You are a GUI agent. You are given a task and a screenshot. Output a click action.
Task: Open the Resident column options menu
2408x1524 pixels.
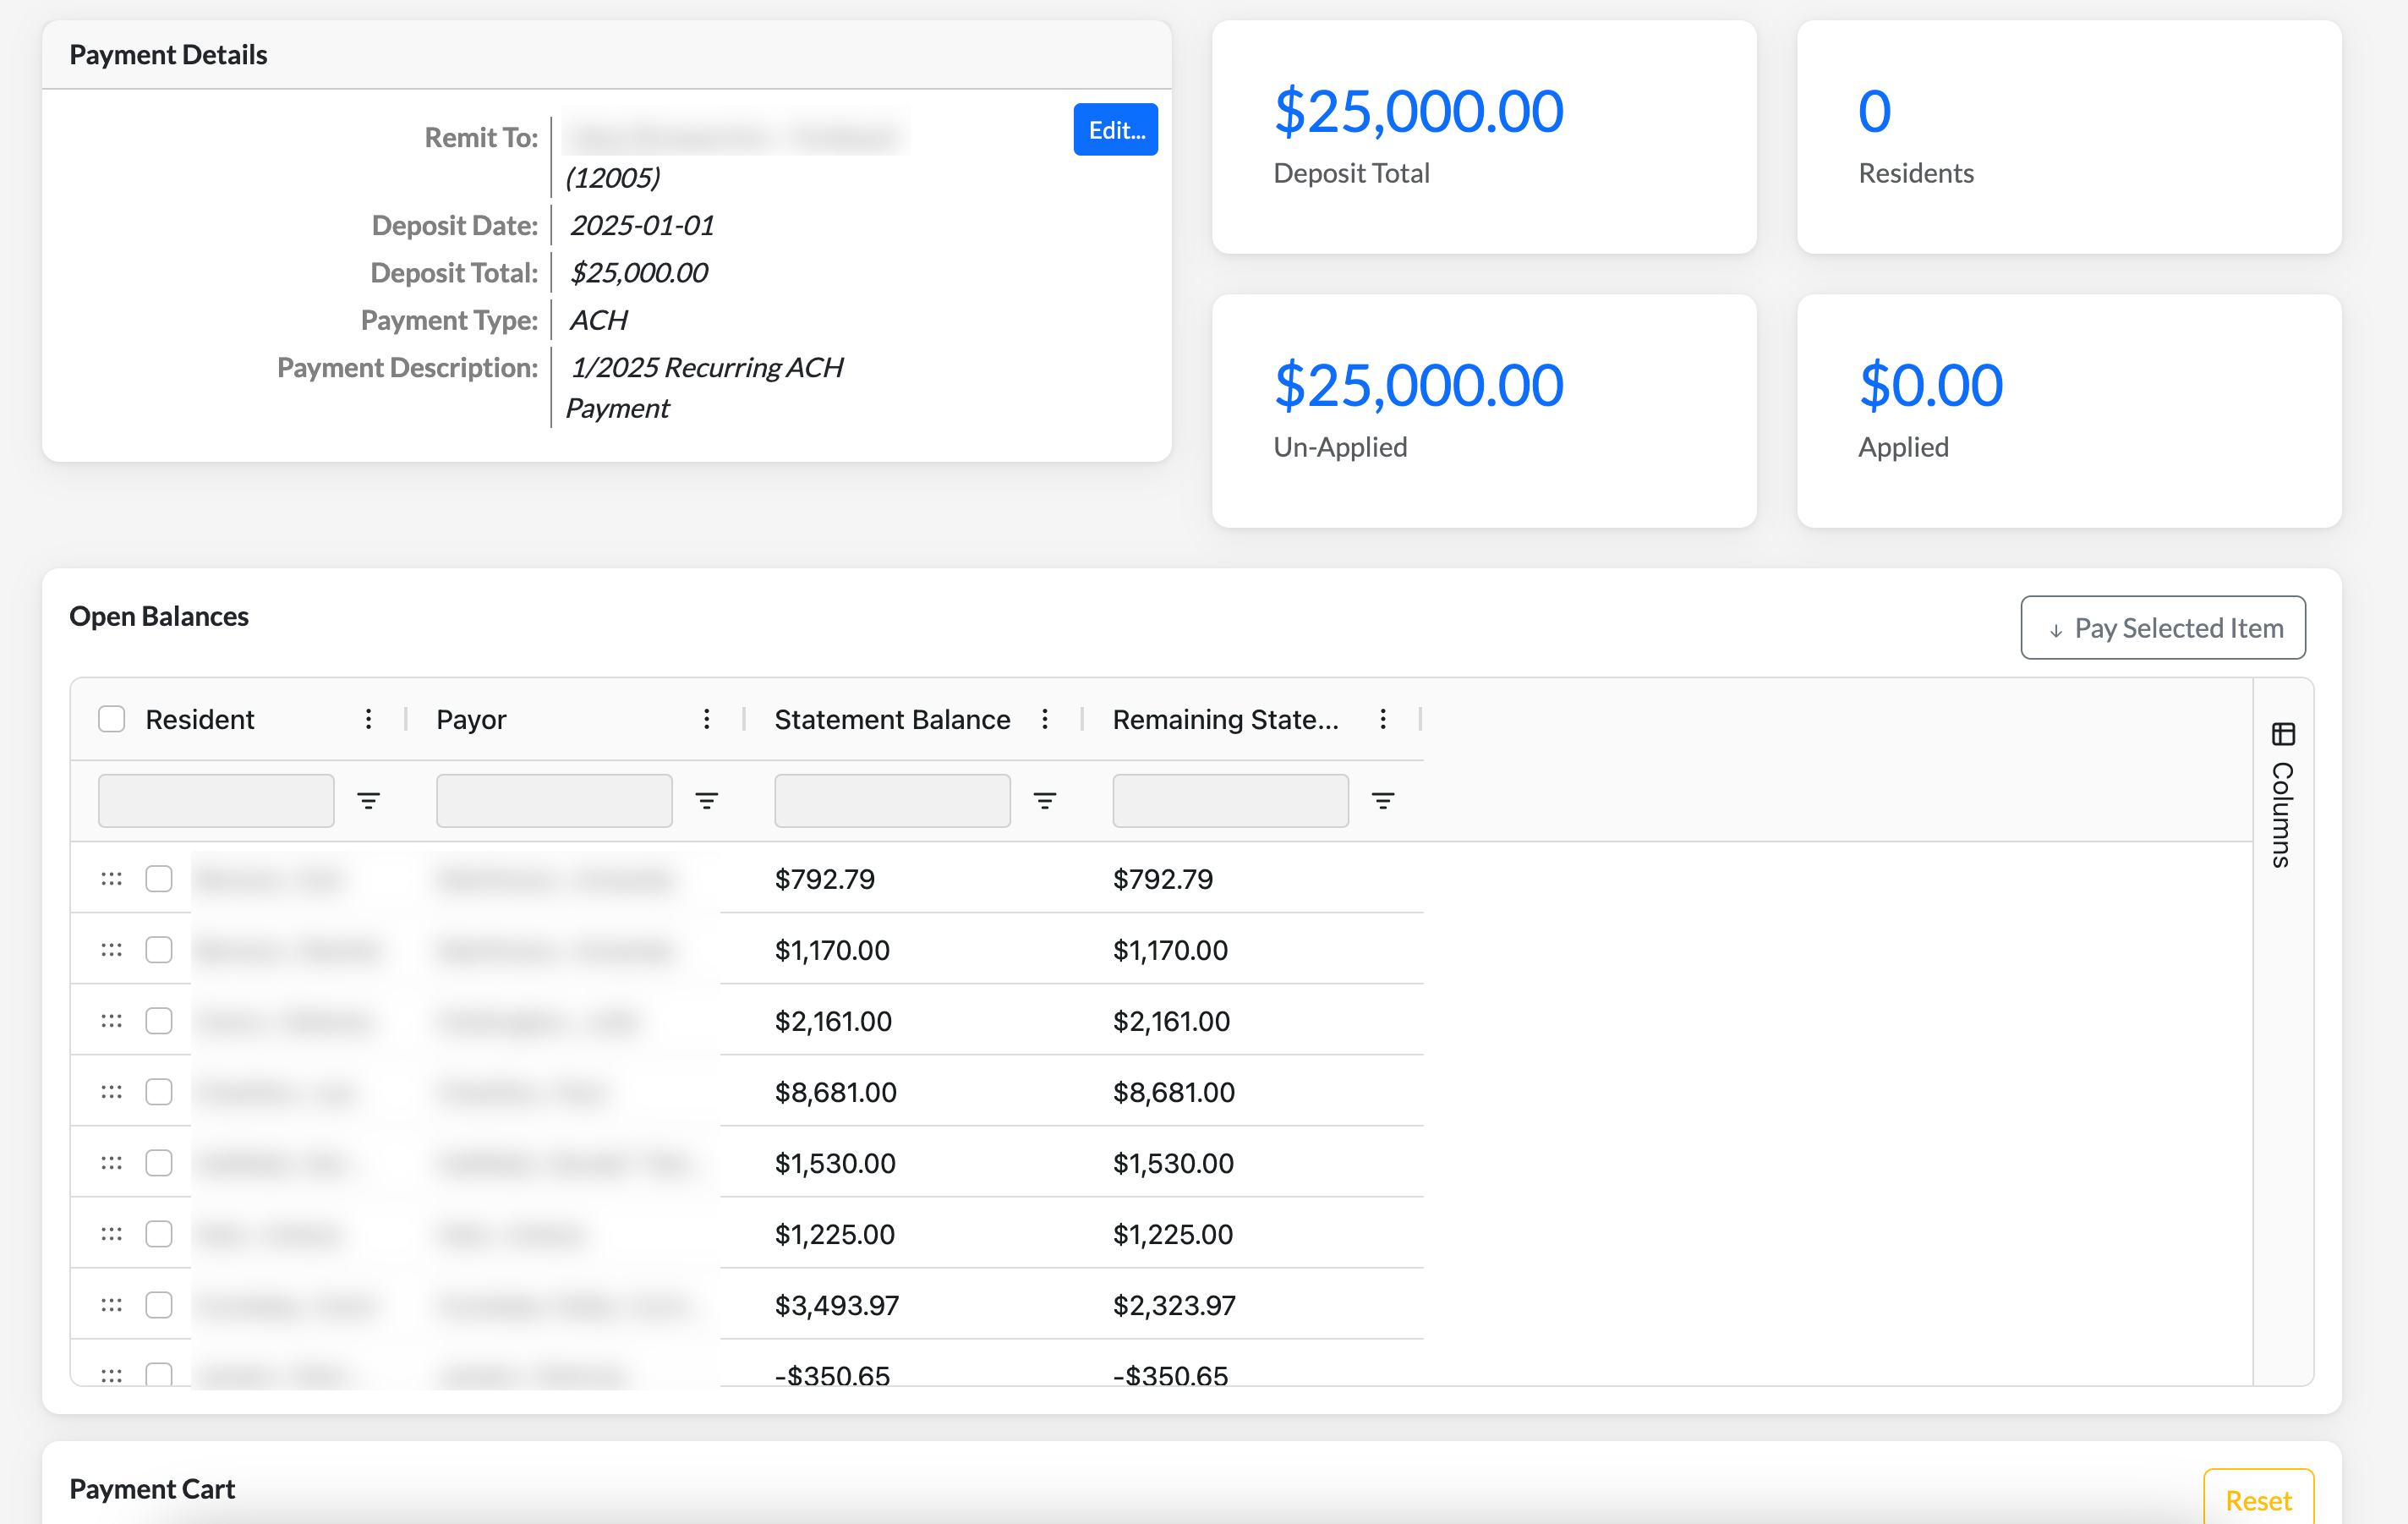click(368, 719)
